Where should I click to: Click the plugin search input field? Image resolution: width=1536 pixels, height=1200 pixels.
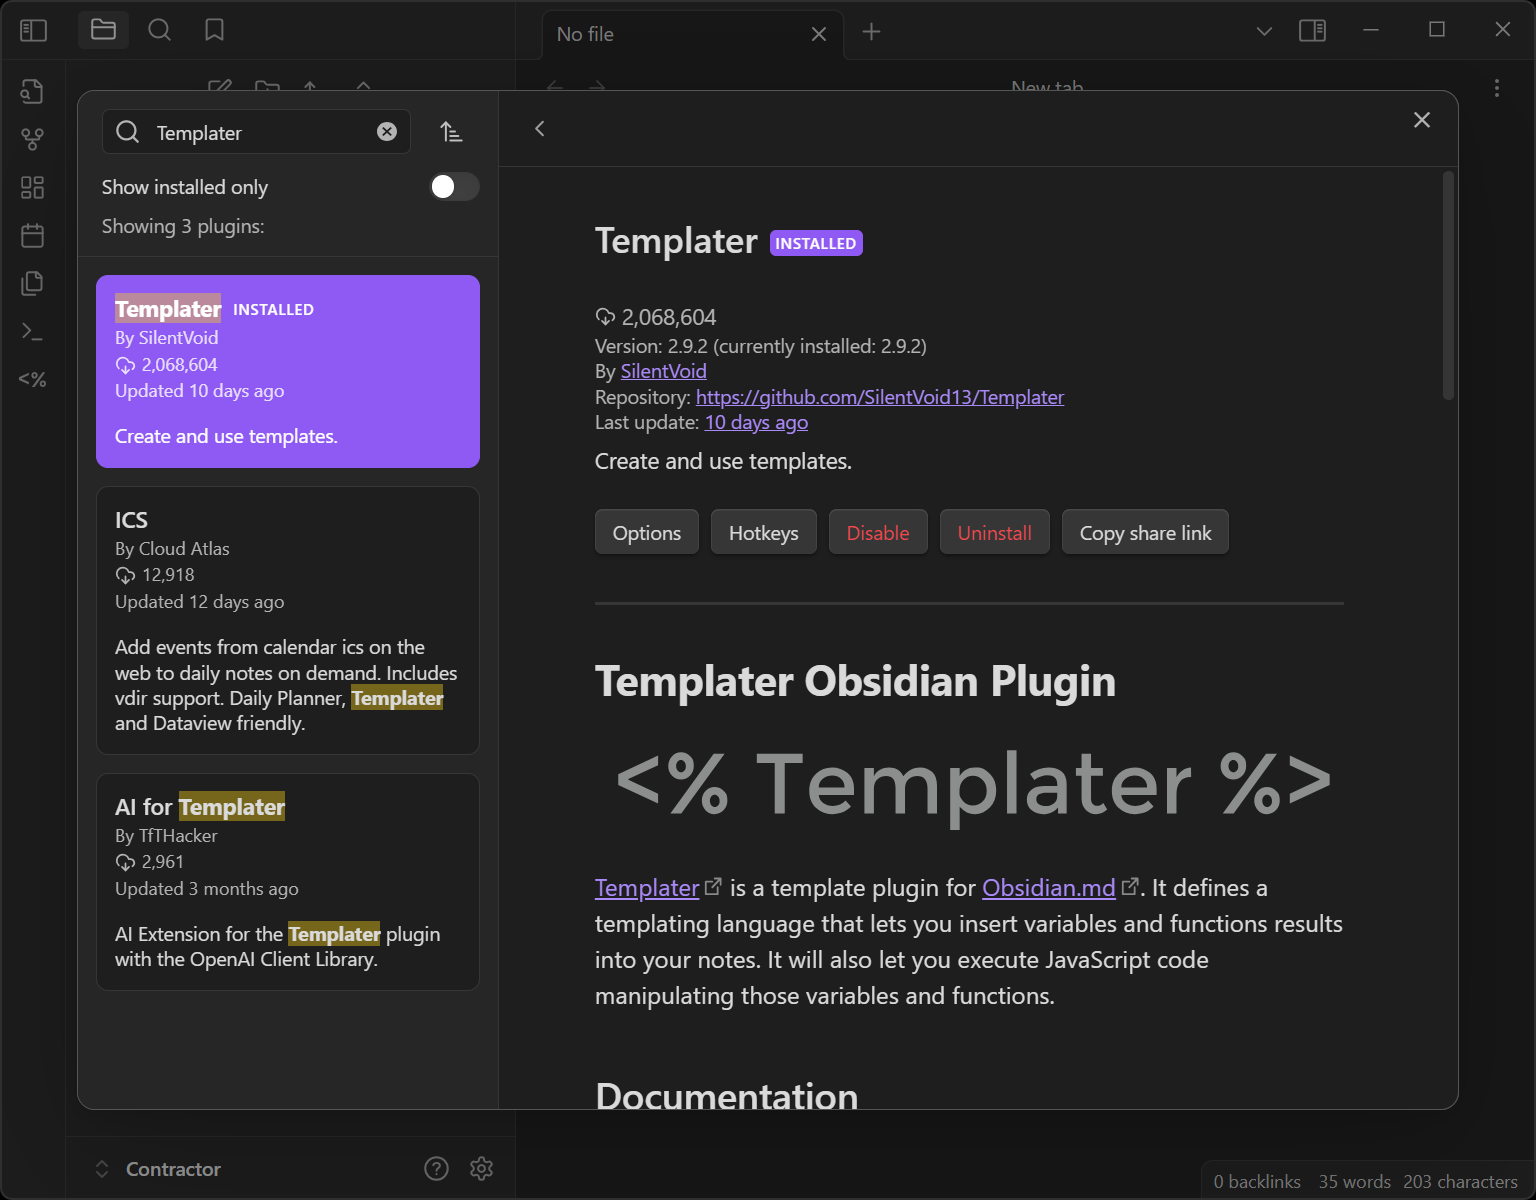point(256,132)
